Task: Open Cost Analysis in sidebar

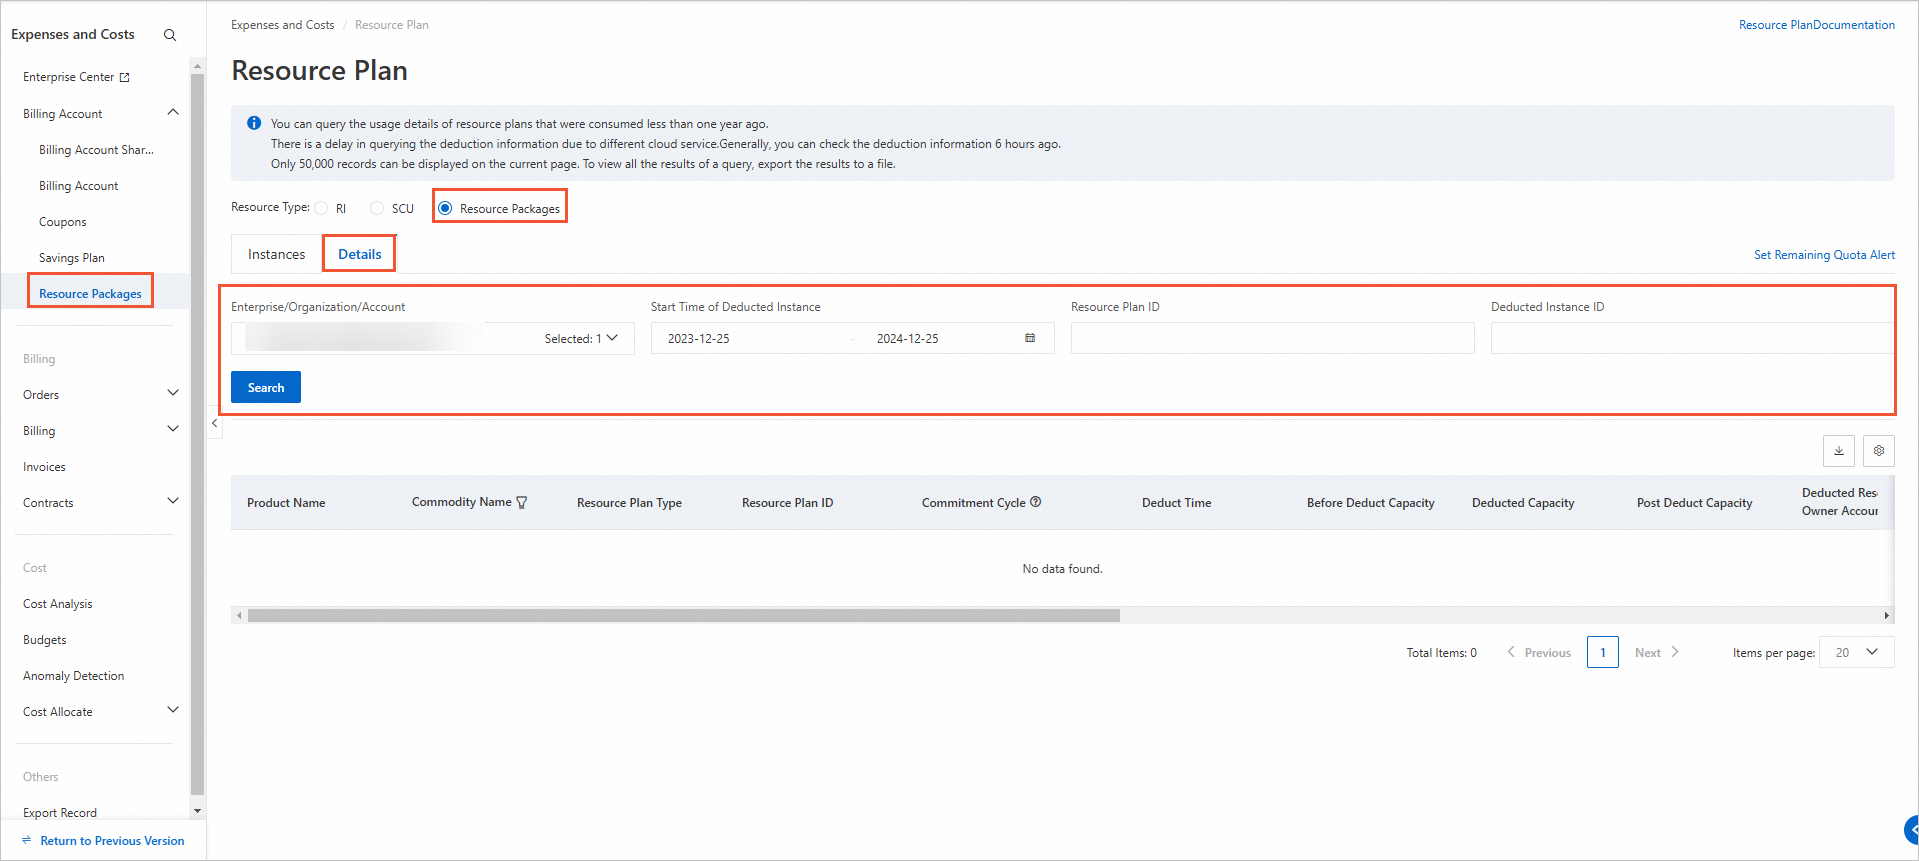Action: click(58, 604)
